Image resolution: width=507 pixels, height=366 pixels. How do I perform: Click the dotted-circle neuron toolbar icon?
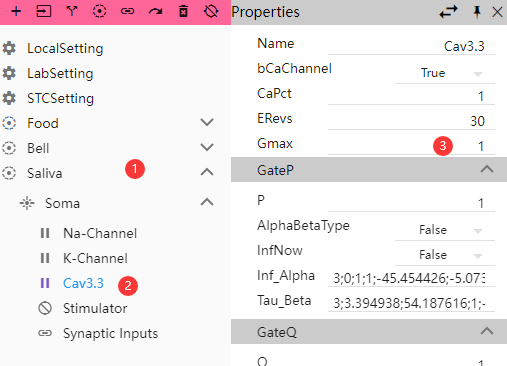[x=99, y=12]
